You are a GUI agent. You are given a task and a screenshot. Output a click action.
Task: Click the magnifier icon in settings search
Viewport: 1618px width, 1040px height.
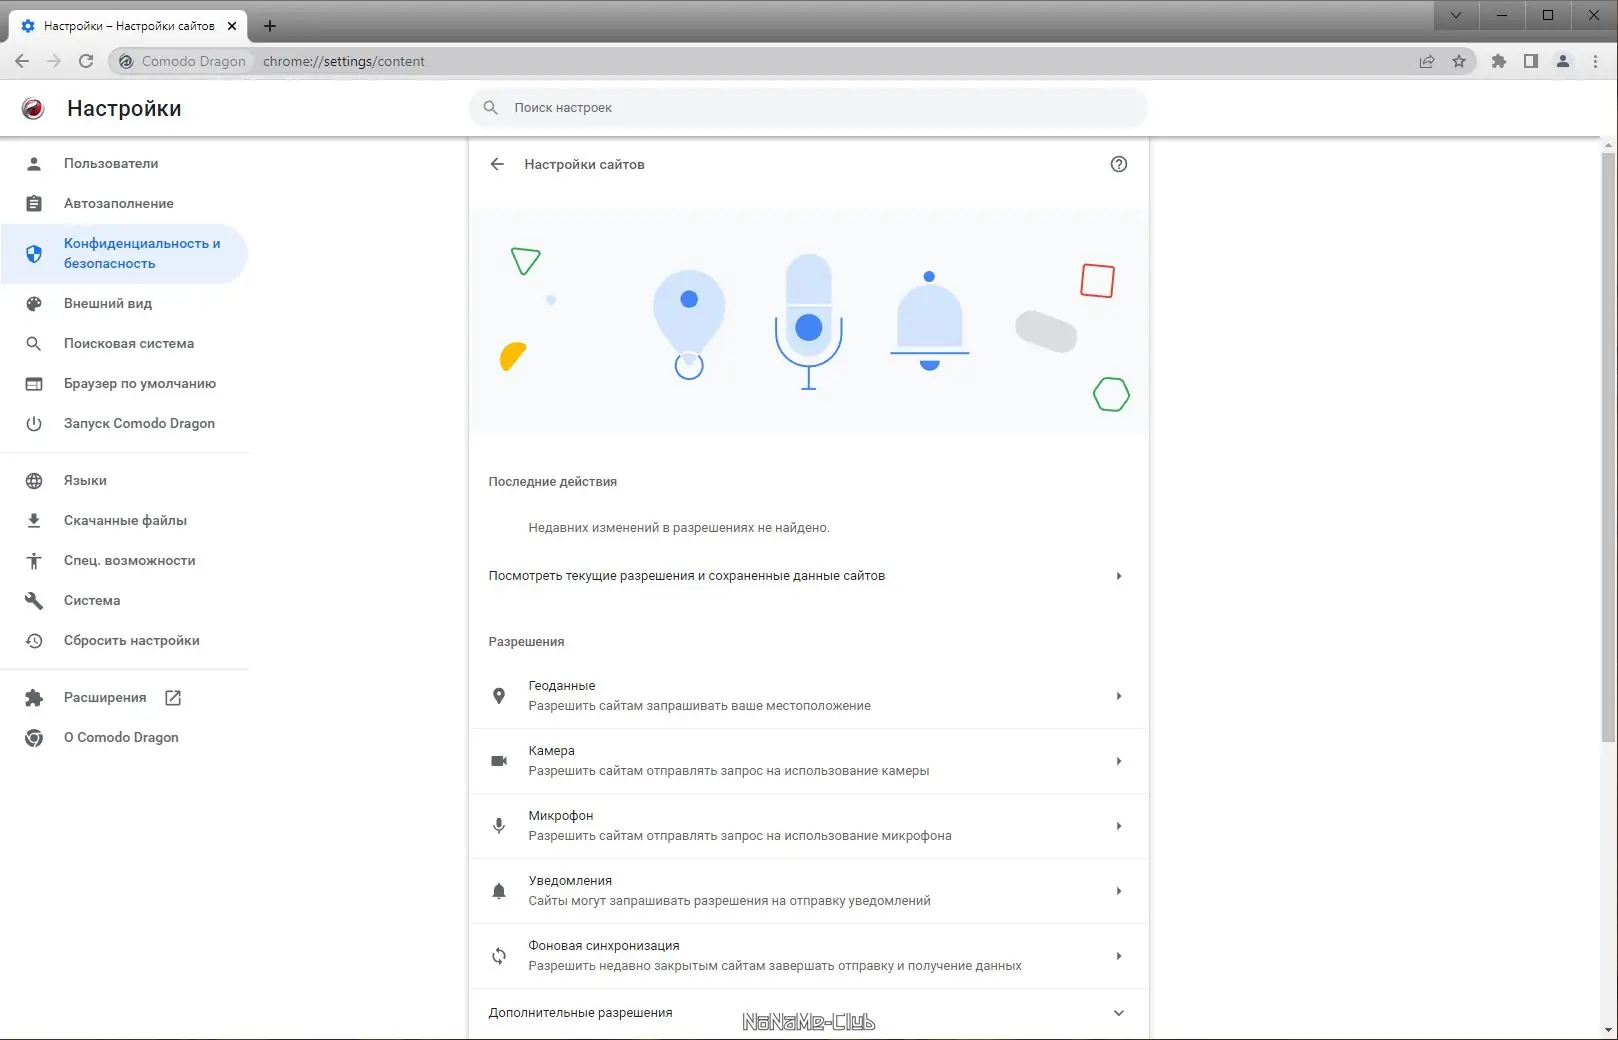coord(490,107)
